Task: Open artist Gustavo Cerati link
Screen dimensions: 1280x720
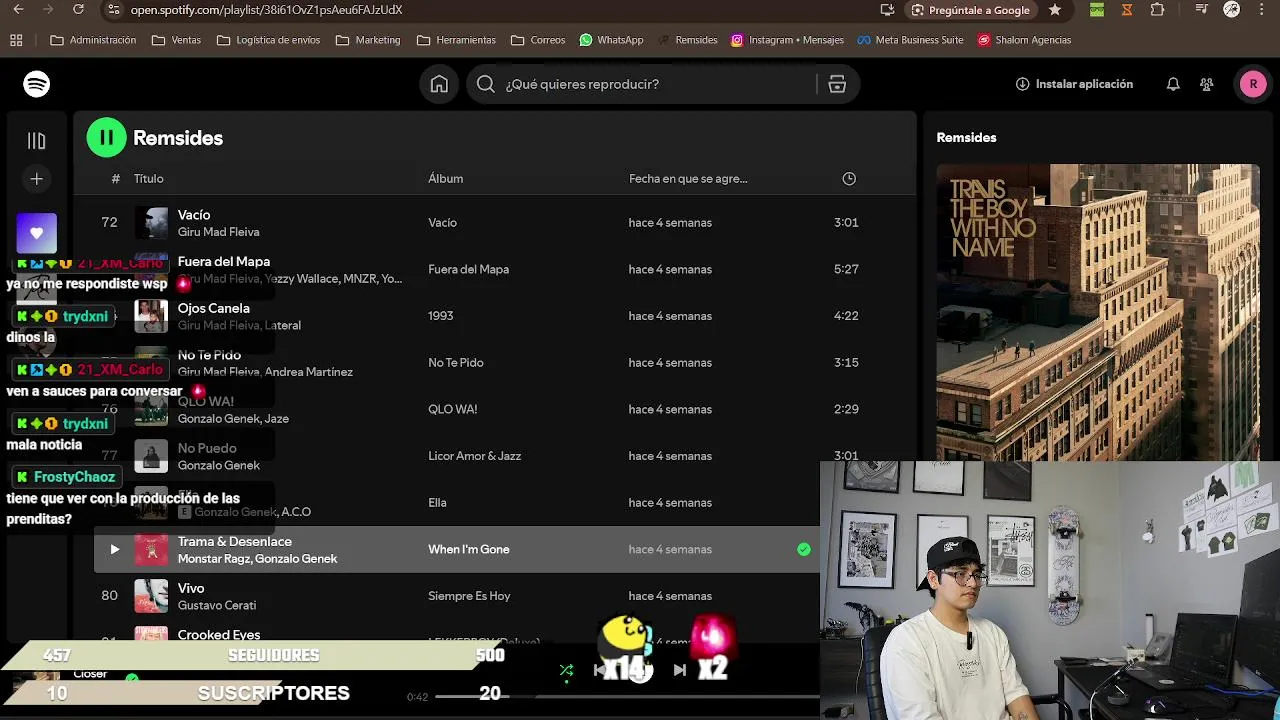Action: pos(217,605)
